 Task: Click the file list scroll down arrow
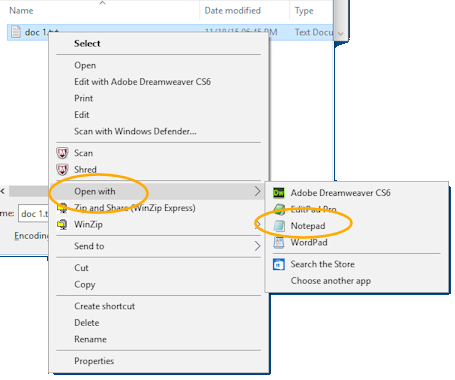tap(340, 34)
